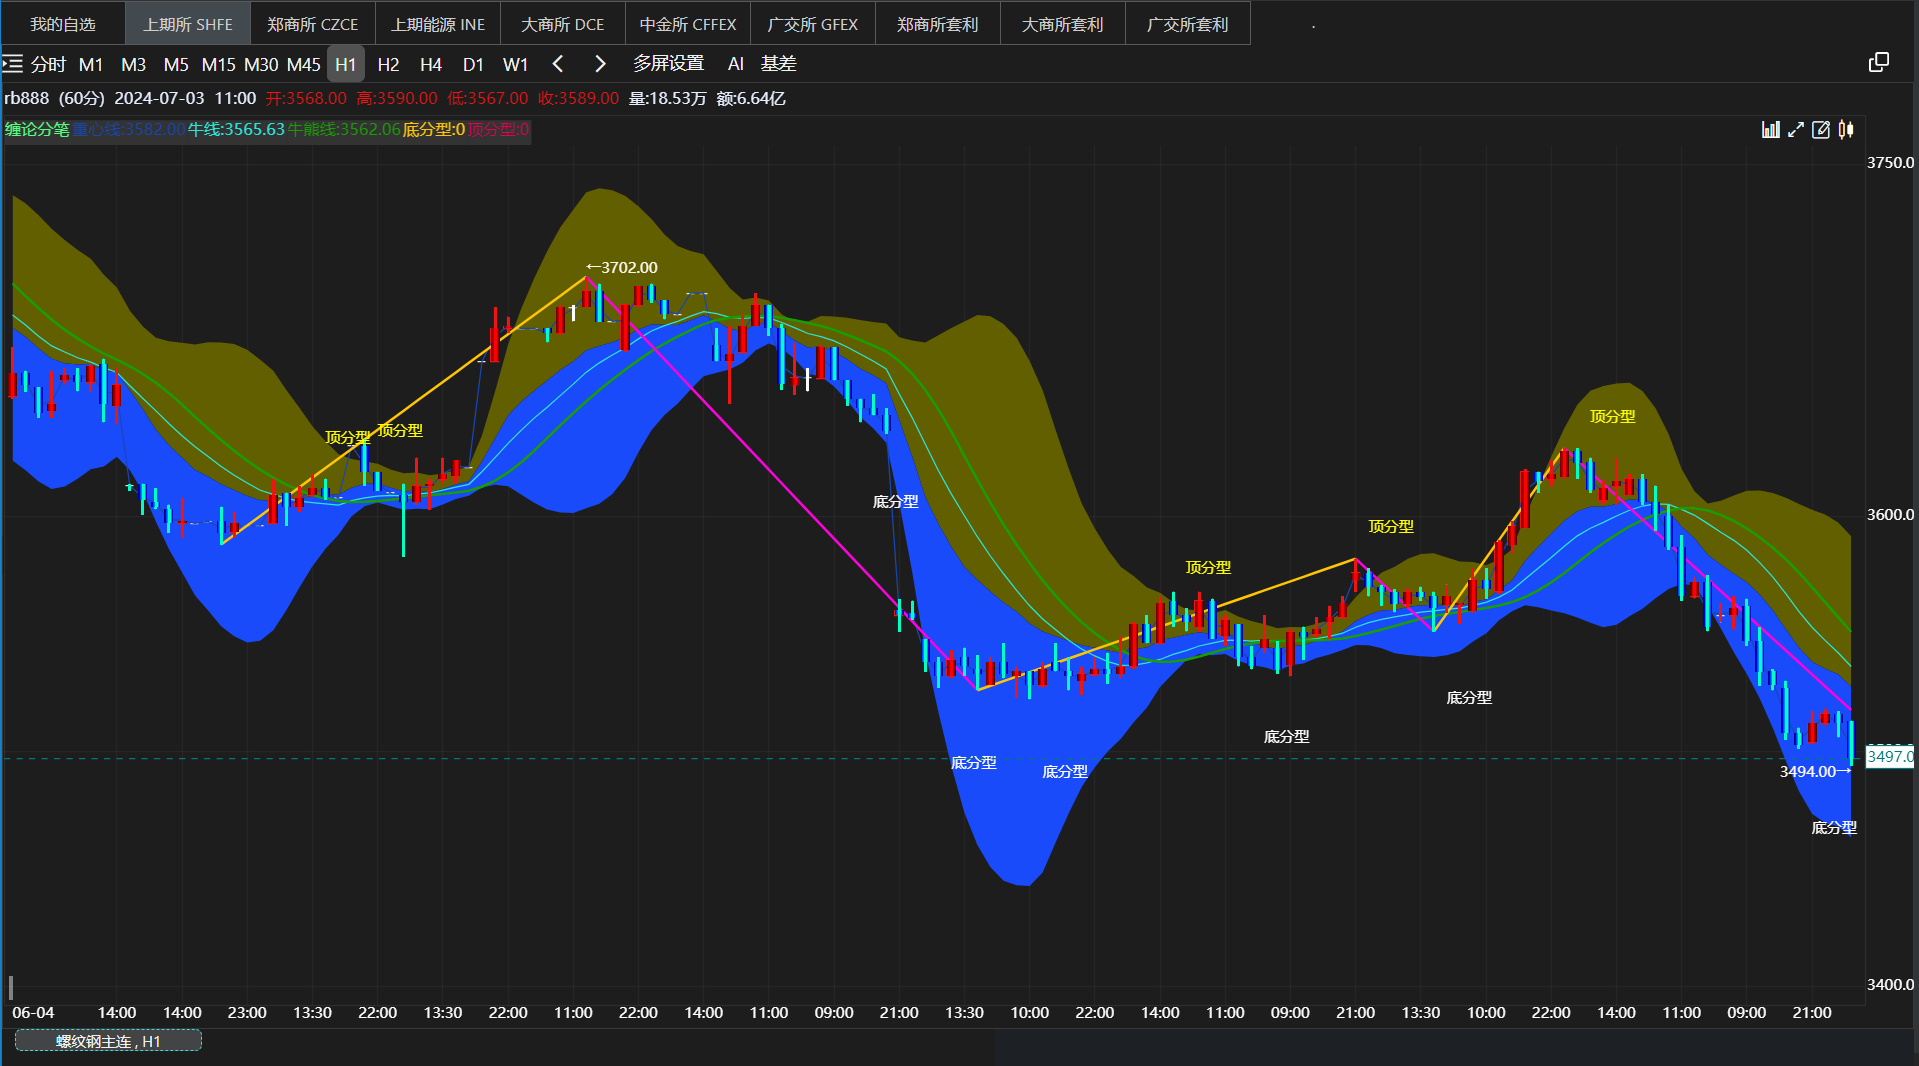This screenshot has width=1919, height=1066.
Task: Switch to 分时 intraday view
Action: (48, 64)
